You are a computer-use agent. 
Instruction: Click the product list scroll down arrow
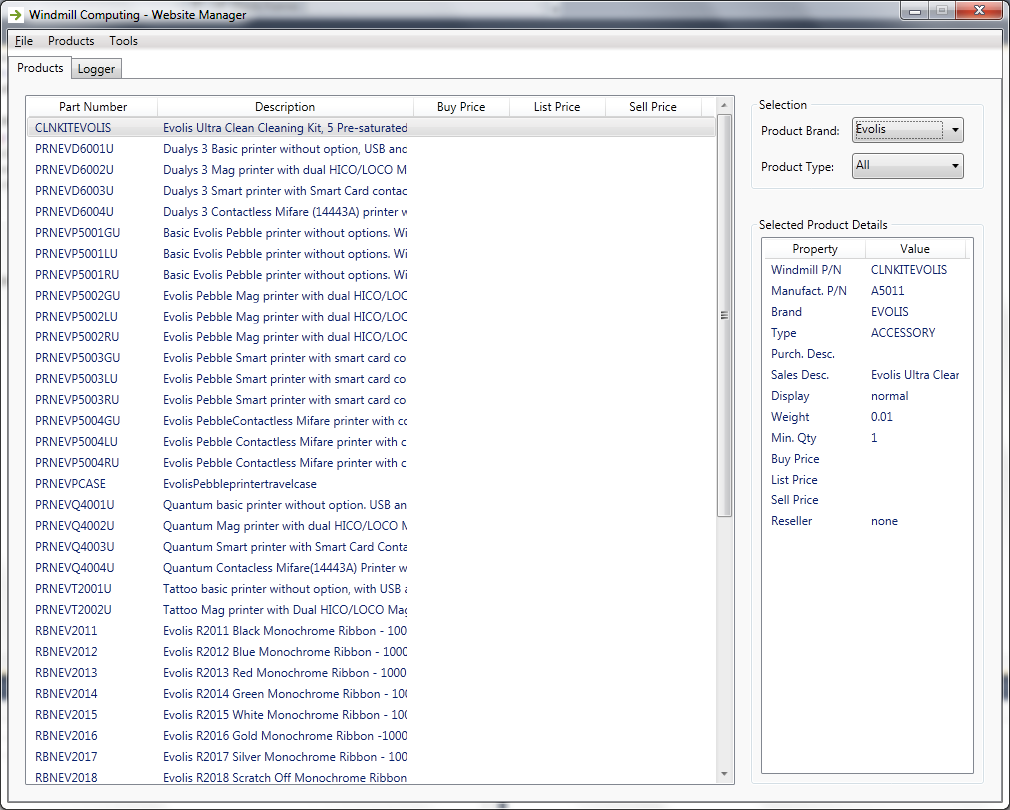[x=724, y=775]
